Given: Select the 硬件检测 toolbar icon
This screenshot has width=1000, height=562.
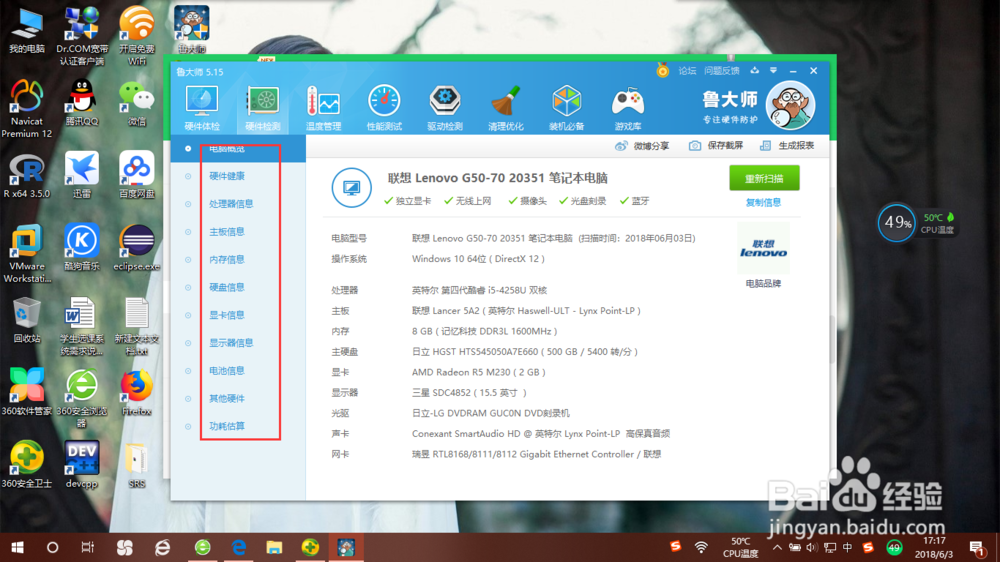Looking at the screenshot, I should (x=263, y=108).
